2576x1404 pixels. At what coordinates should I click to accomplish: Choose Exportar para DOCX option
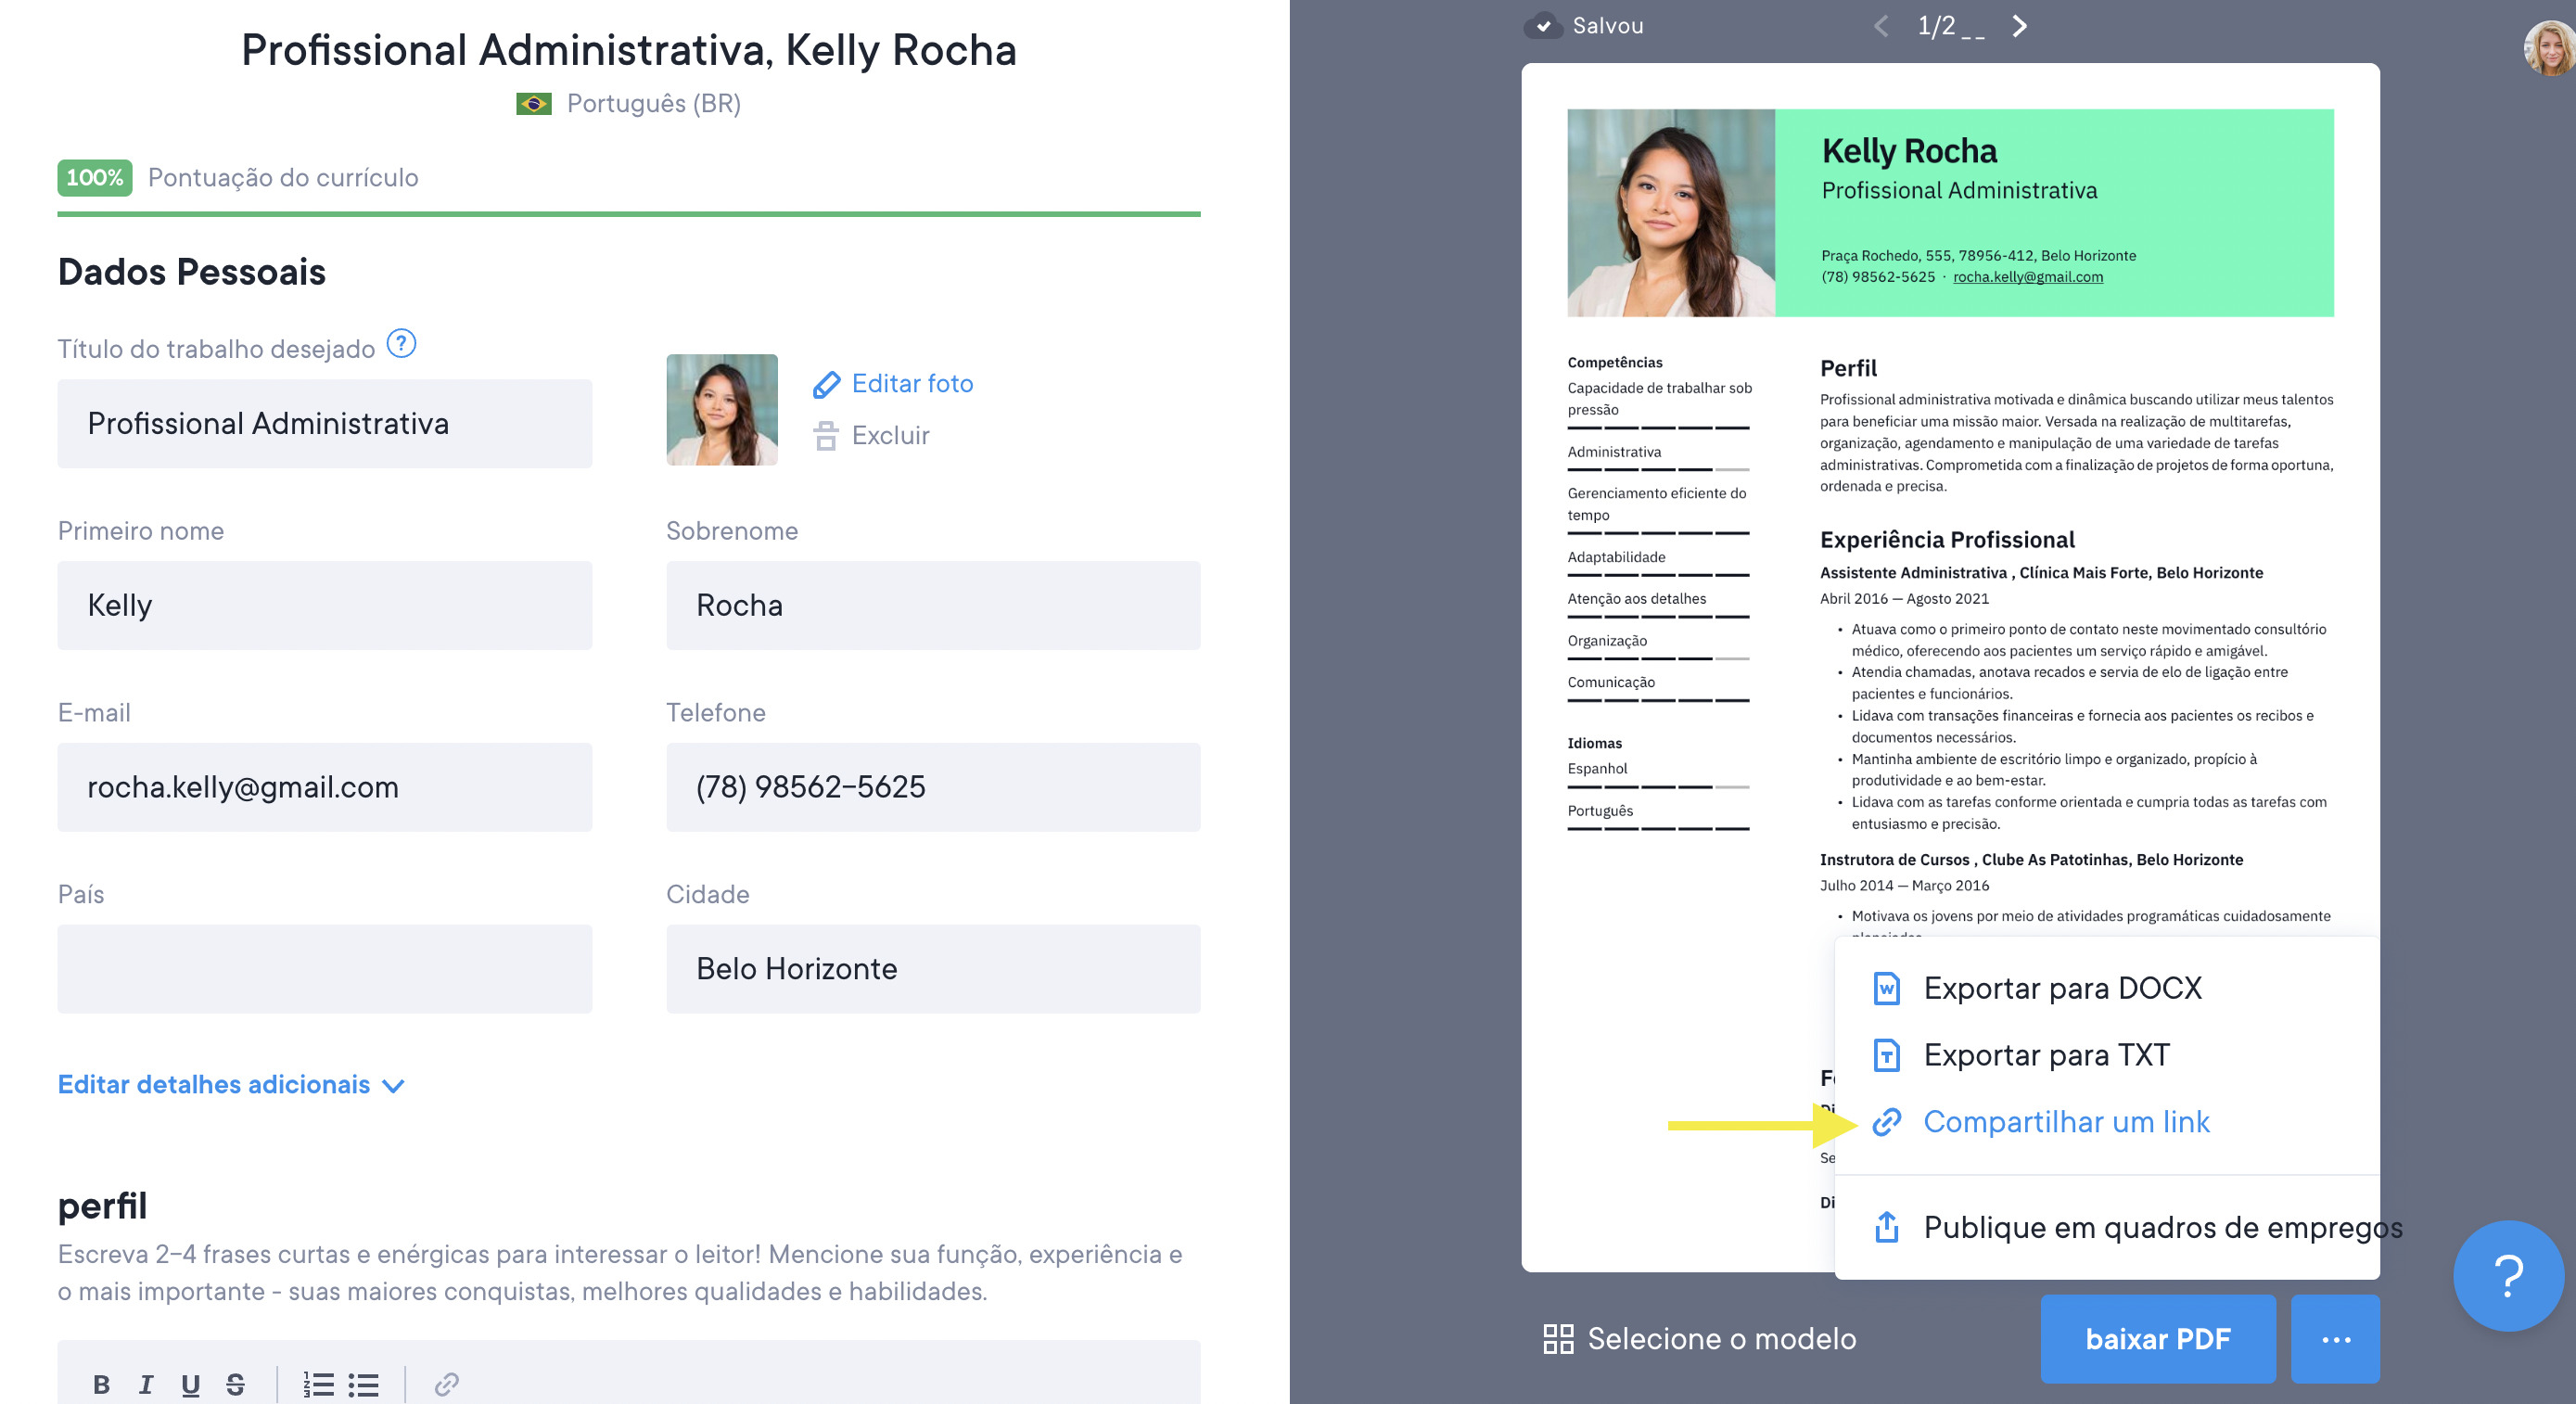pyautogui.click(x=2062, y=988)
